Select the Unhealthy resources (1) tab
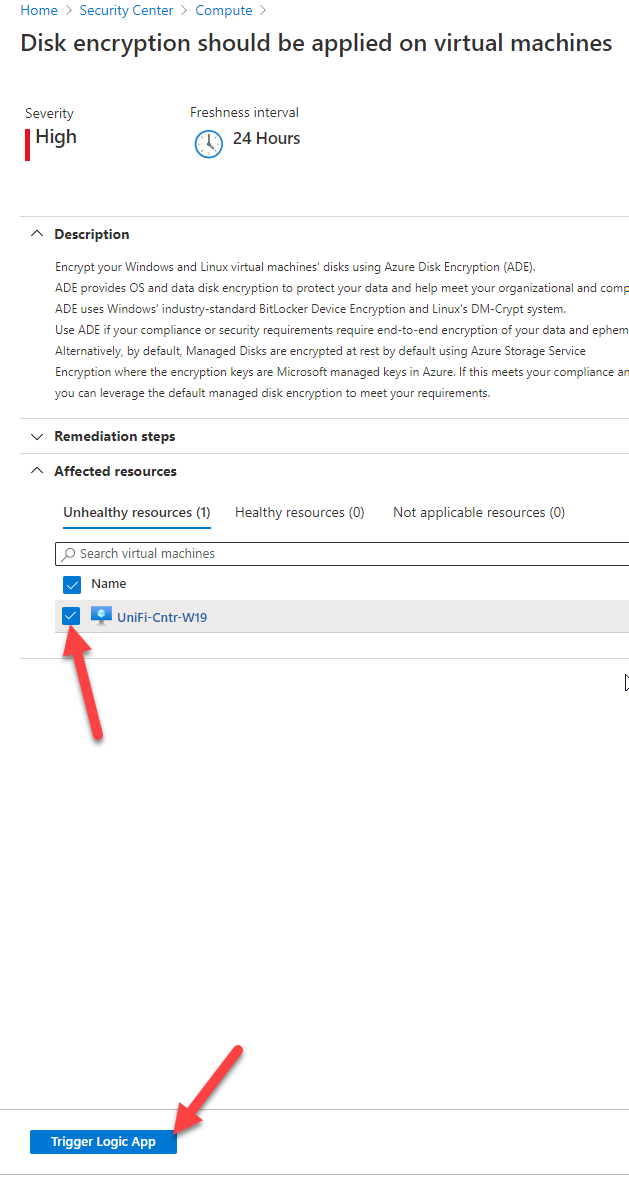 click(137, 513)
